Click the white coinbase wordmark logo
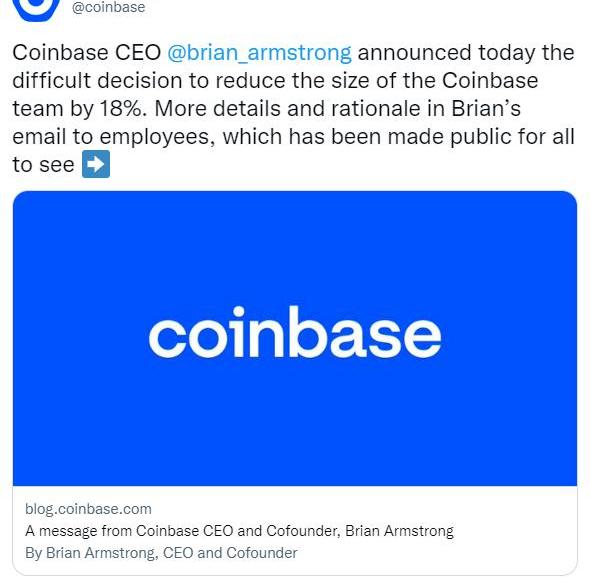The width and height of the screenshot is (591, 586). [295, 332]
